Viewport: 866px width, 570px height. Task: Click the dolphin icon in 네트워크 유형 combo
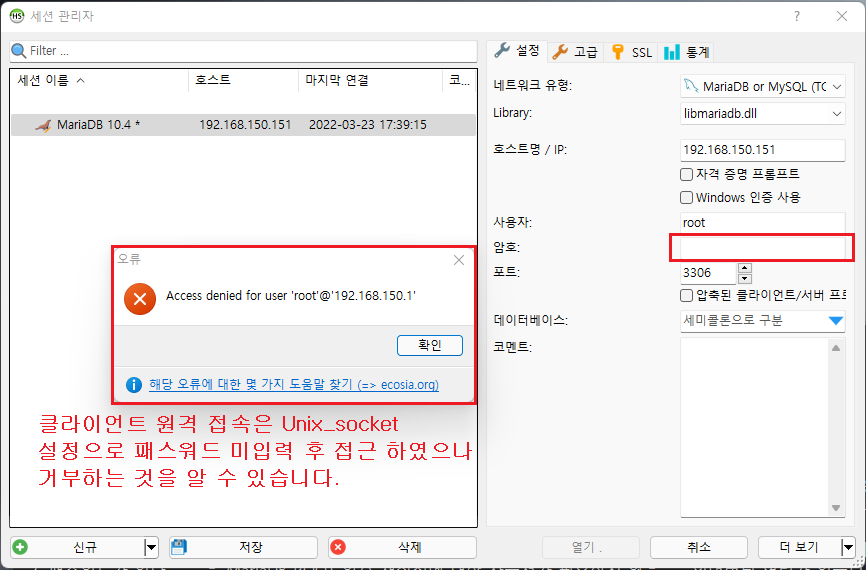click(691, 86)
